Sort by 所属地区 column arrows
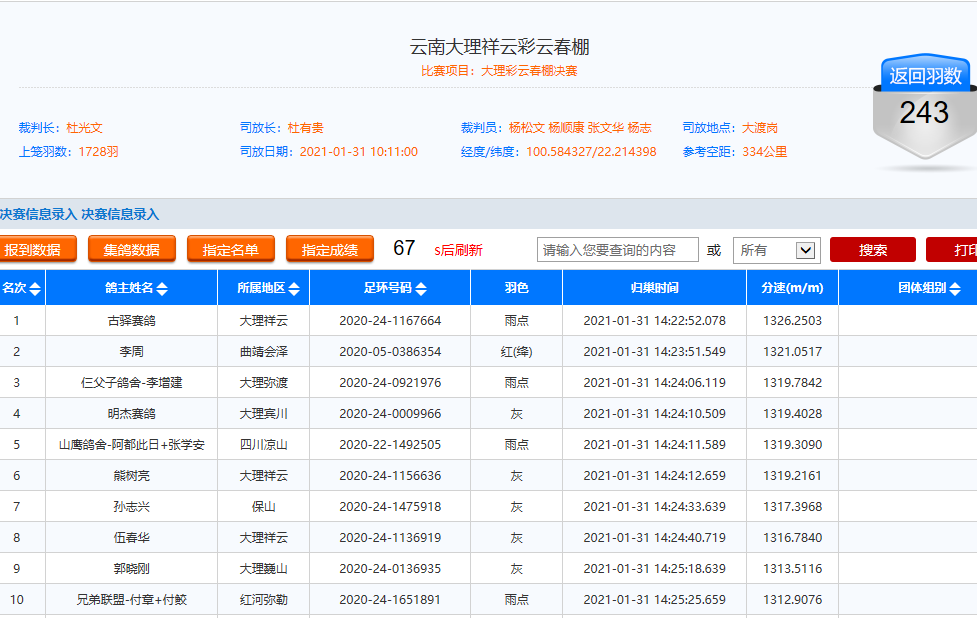The height and width of the screenshot is (618, 977). [294, 288]
